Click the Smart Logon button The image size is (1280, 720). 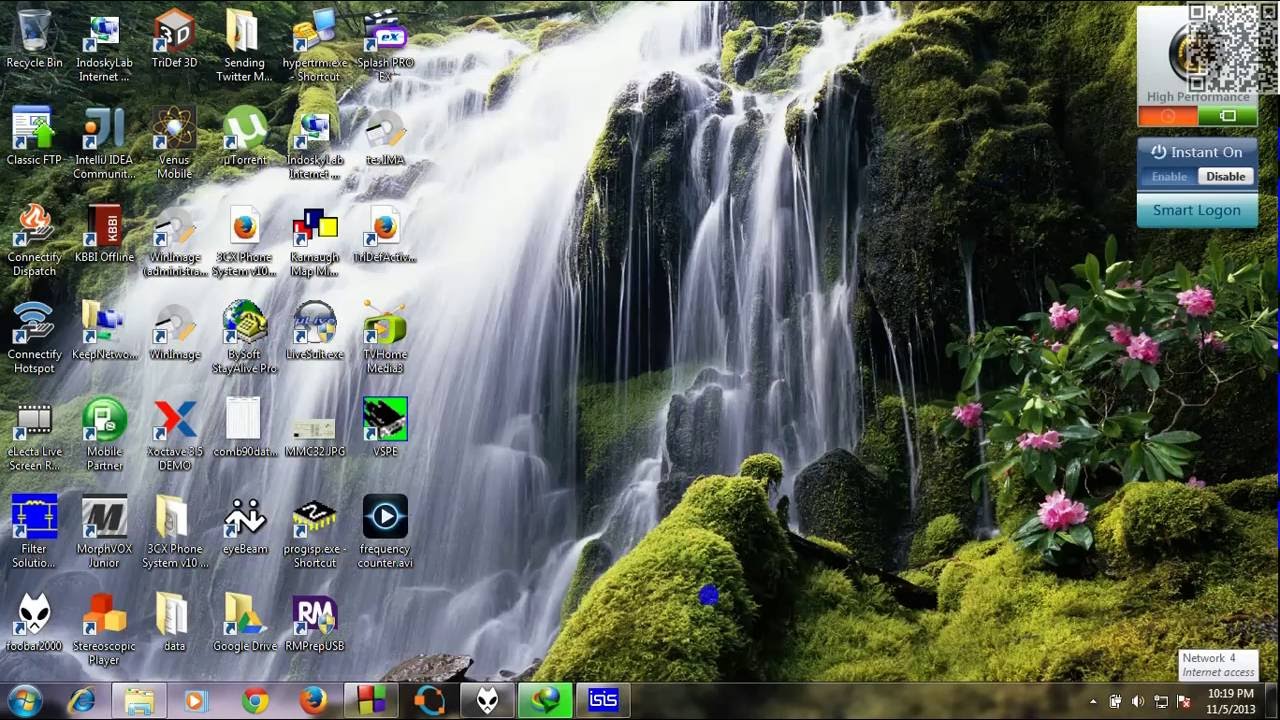click(x=1197, y=211)
